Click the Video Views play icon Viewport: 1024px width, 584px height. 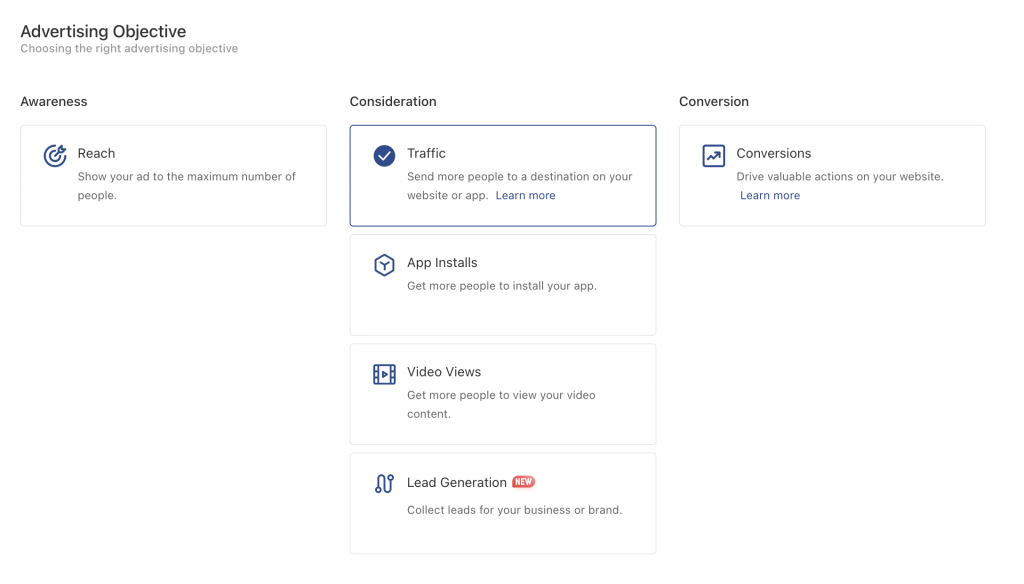click(384, 373)
